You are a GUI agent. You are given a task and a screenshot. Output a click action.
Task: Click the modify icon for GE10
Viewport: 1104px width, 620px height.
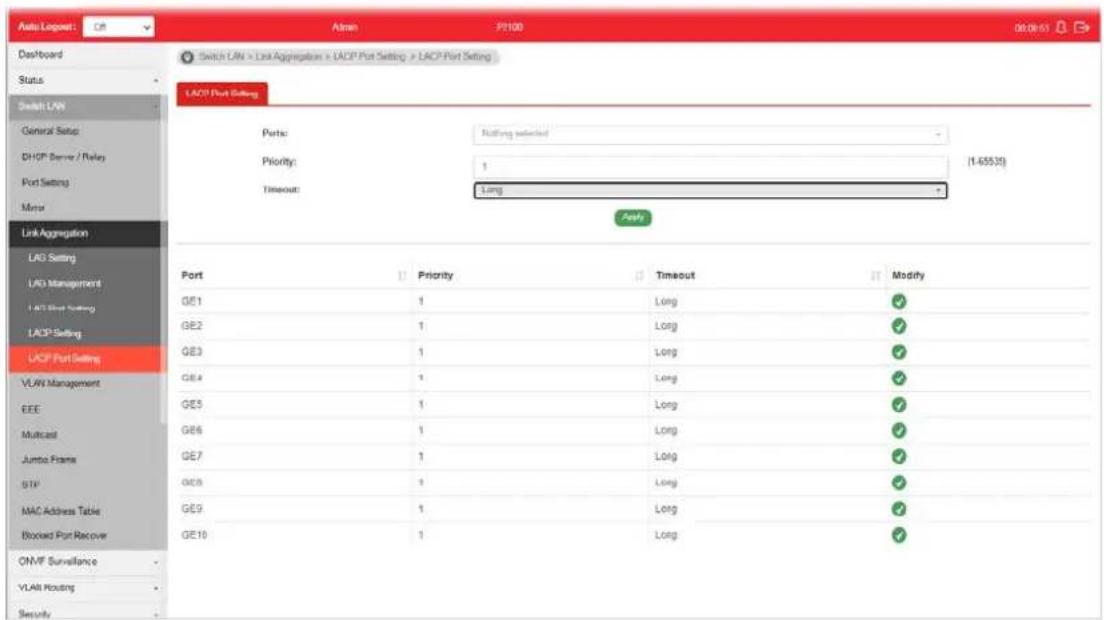tap(898, 535)
